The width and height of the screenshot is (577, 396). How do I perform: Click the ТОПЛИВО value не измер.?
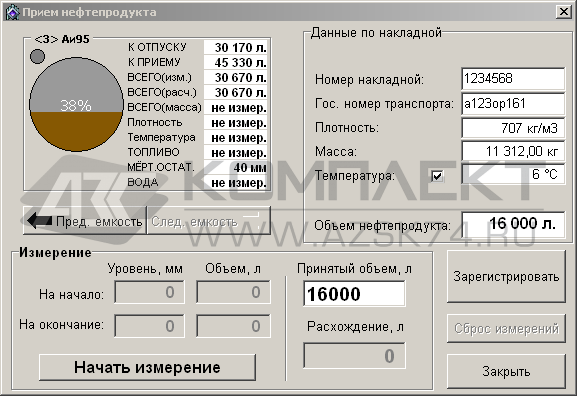pos(236,152)
